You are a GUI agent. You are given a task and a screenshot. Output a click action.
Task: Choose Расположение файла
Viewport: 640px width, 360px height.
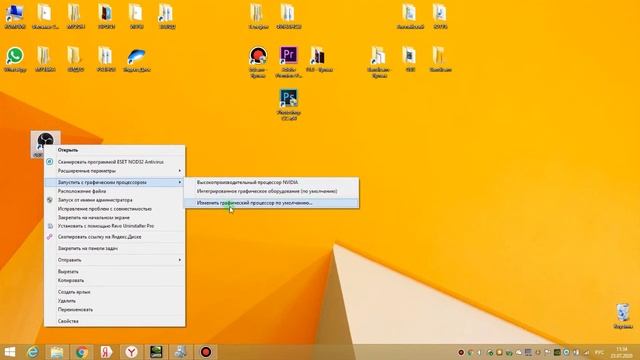[114, 191]
